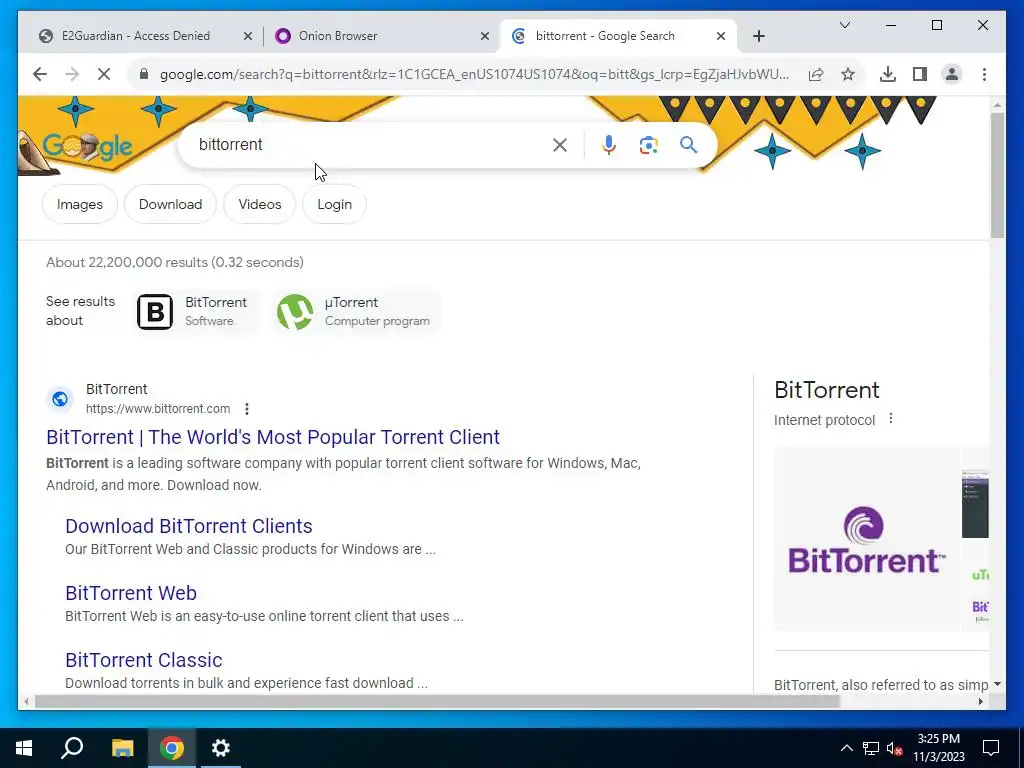Open Chrome three-dot menu

point(984,74)
